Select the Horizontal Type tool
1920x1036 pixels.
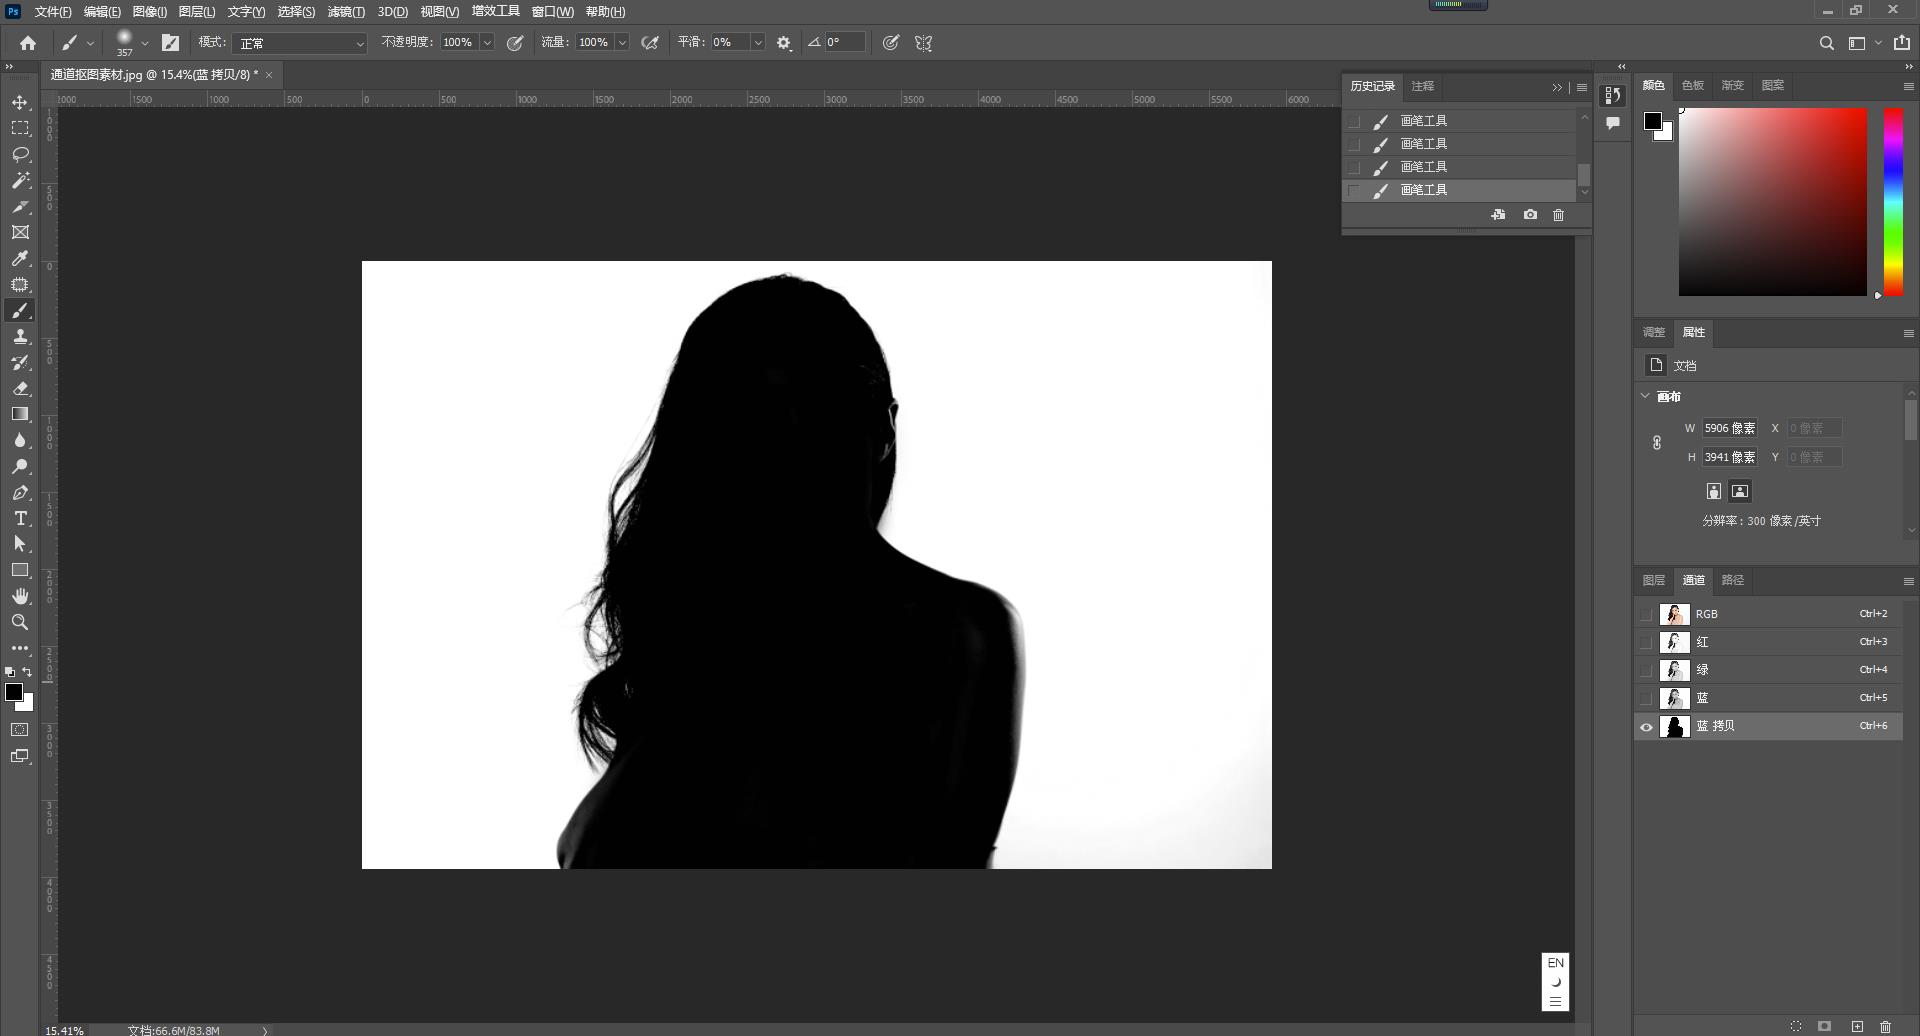[x=20, y=518]
